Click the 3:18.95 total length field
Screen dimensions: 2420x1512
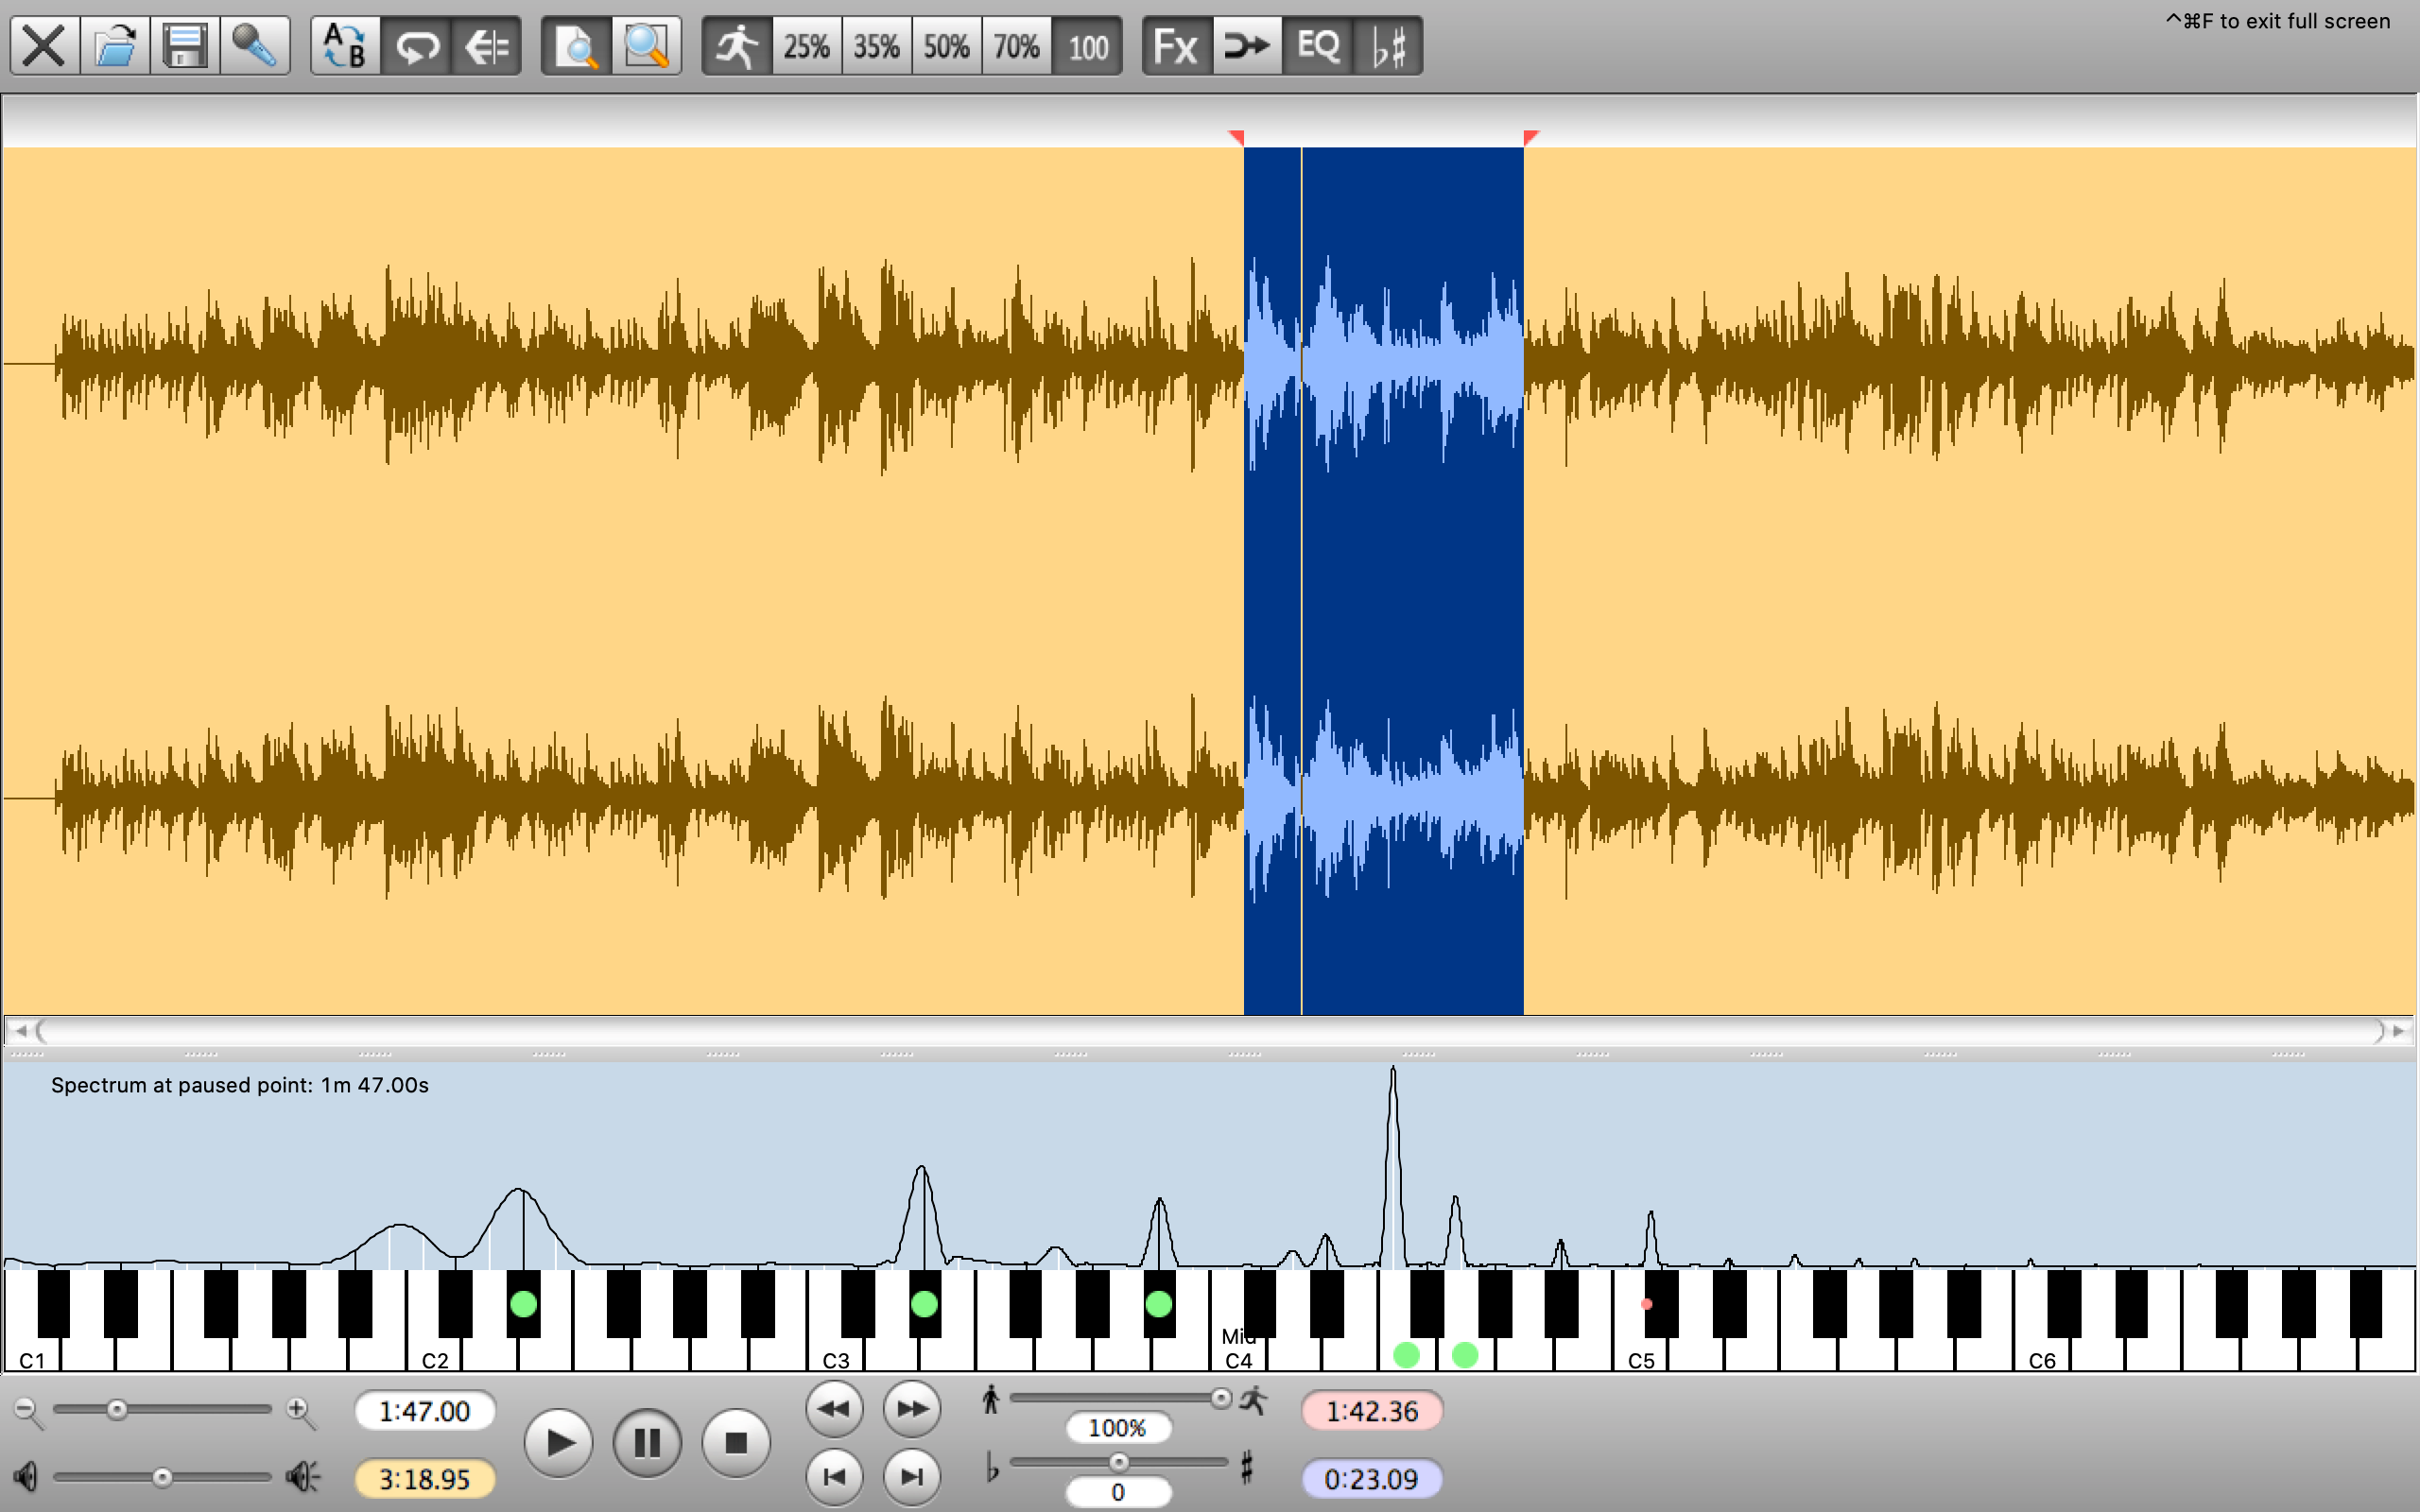tap(425, 1479)
